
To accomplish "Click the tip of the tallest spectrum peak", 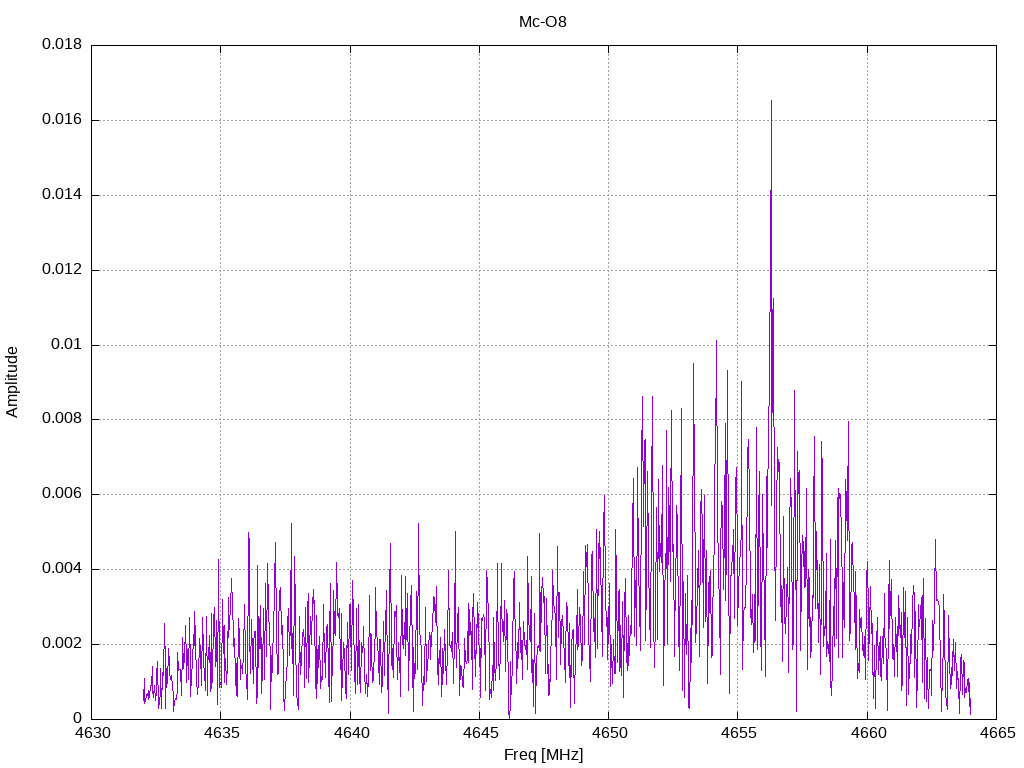I will (771, 101).
